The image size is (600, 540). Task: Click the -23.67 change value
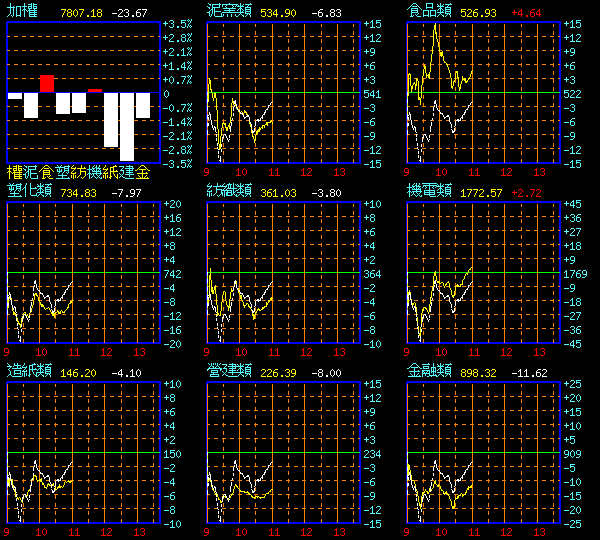coord(129,13)
